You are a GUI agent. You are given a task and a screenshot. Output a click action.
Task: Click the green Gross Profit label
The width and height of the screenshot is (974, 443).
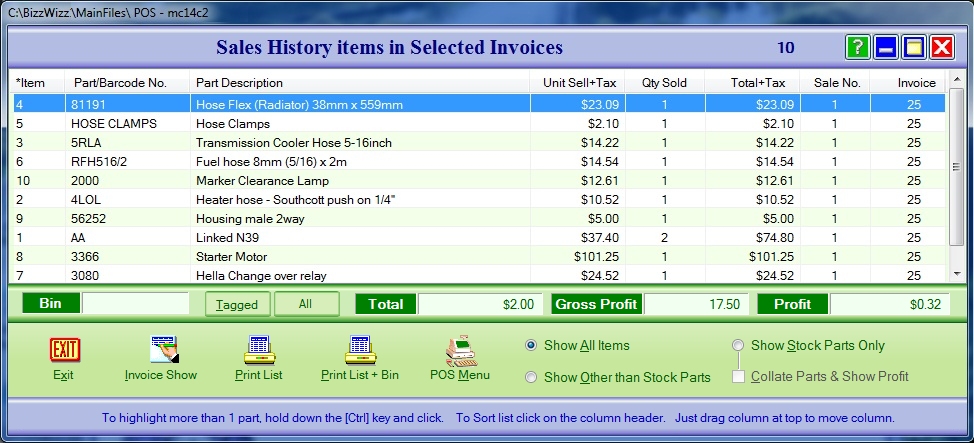pyautogui.click(x=596, y=304)
